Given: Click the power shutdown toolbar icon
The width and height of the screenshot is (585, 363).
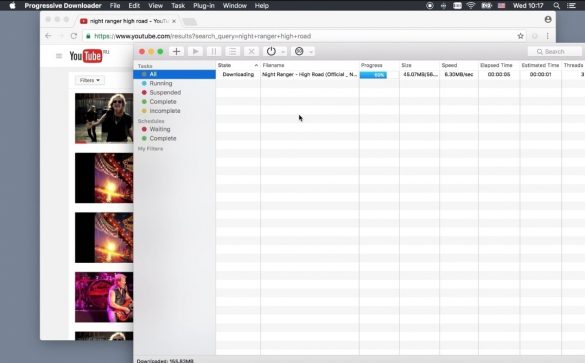Looking at the screenshot, I should [x=271, y=51].
